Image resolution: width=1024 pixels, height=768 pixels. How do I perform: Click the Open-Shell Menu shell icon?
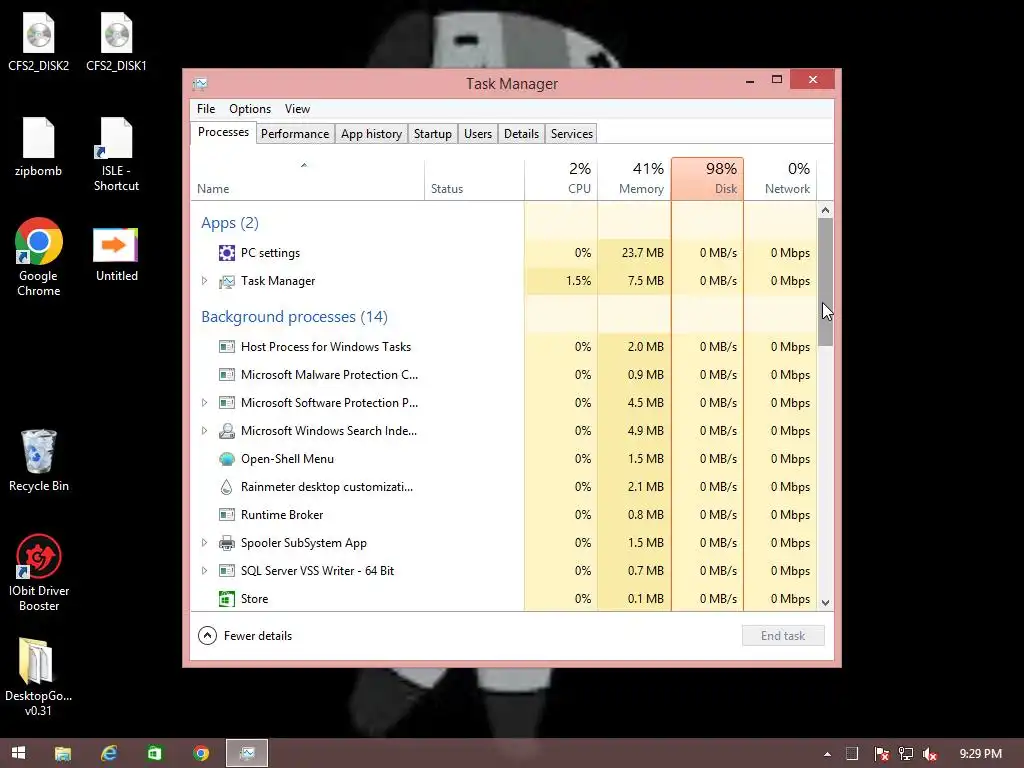pos(227,459)
